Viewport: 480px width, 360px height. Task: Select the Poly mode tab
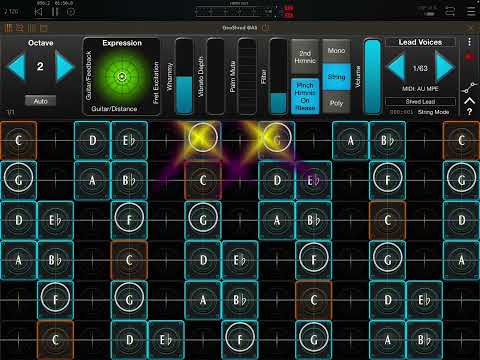coord(336,103)
